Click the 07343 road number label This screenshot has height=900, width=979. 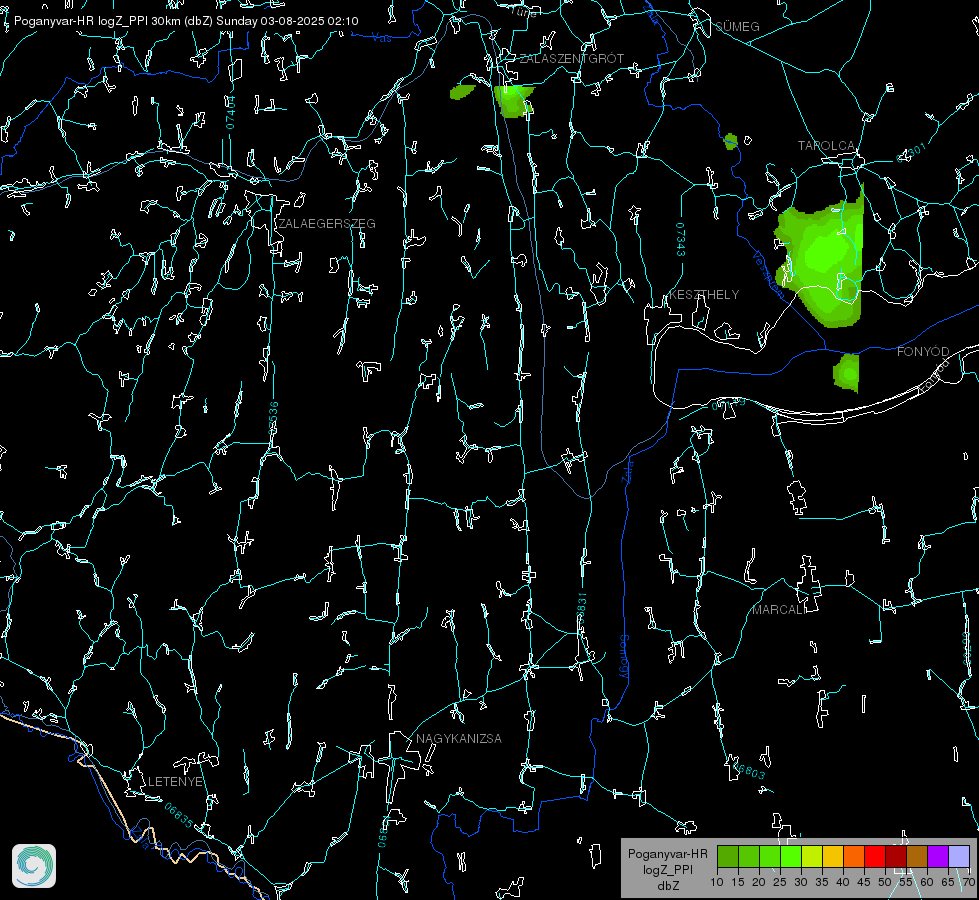point(681,239)
